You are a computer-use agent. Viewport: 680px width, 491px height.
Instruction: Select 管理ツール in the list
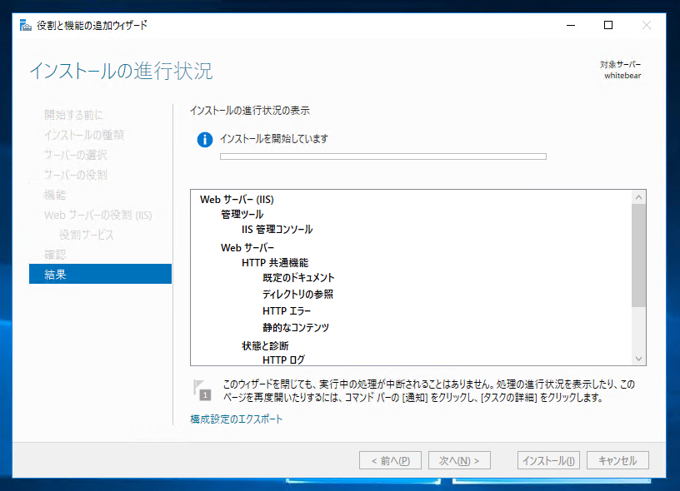242,214
